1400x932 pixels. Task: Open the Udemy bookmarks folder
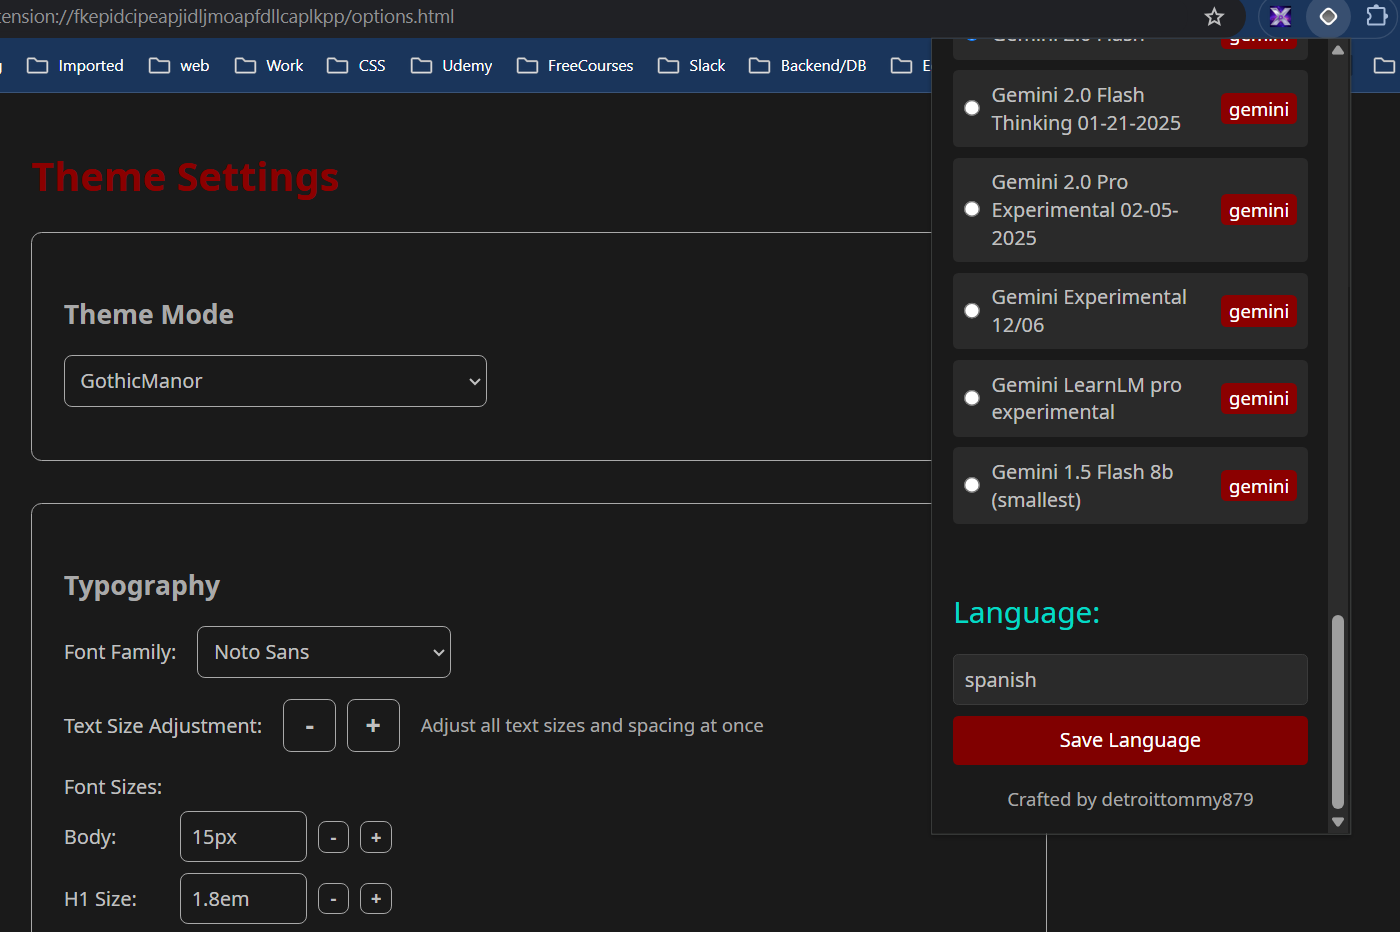pos(452,65)
